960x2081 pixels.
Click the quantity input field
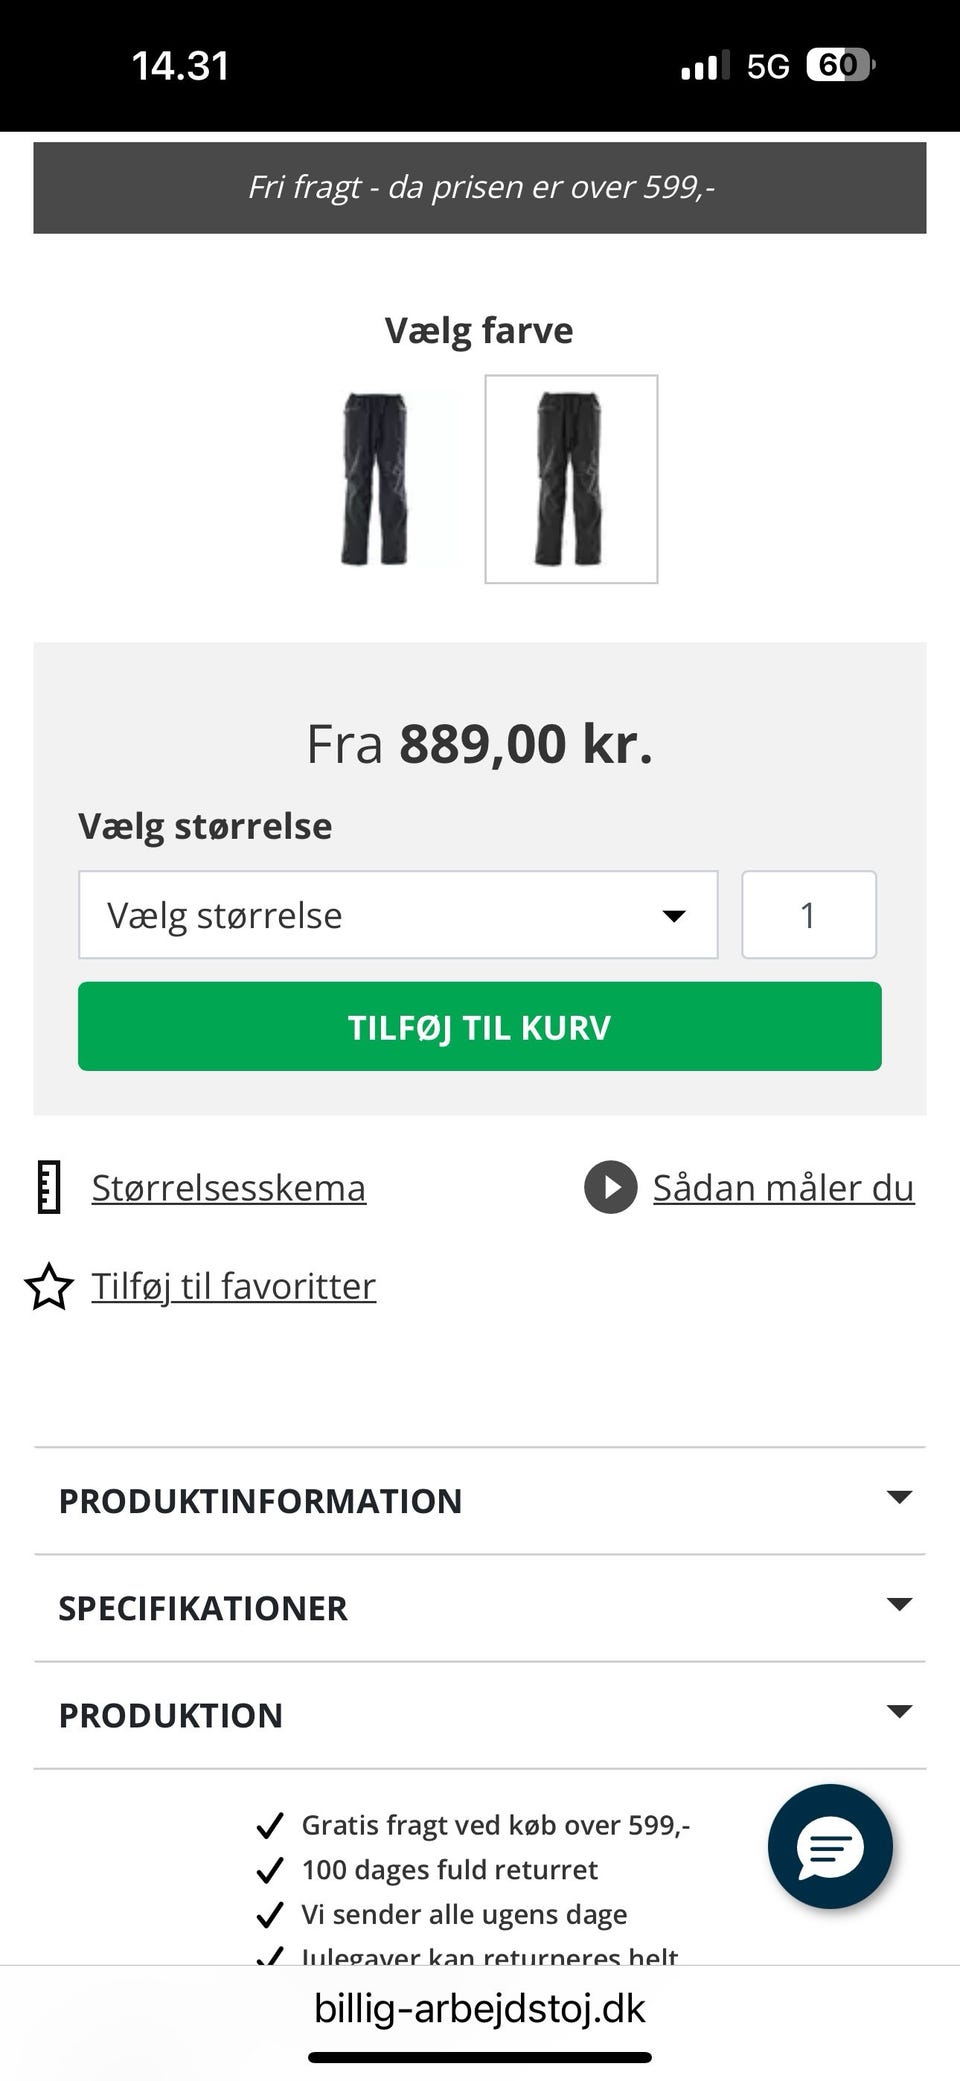coord(808,915)
